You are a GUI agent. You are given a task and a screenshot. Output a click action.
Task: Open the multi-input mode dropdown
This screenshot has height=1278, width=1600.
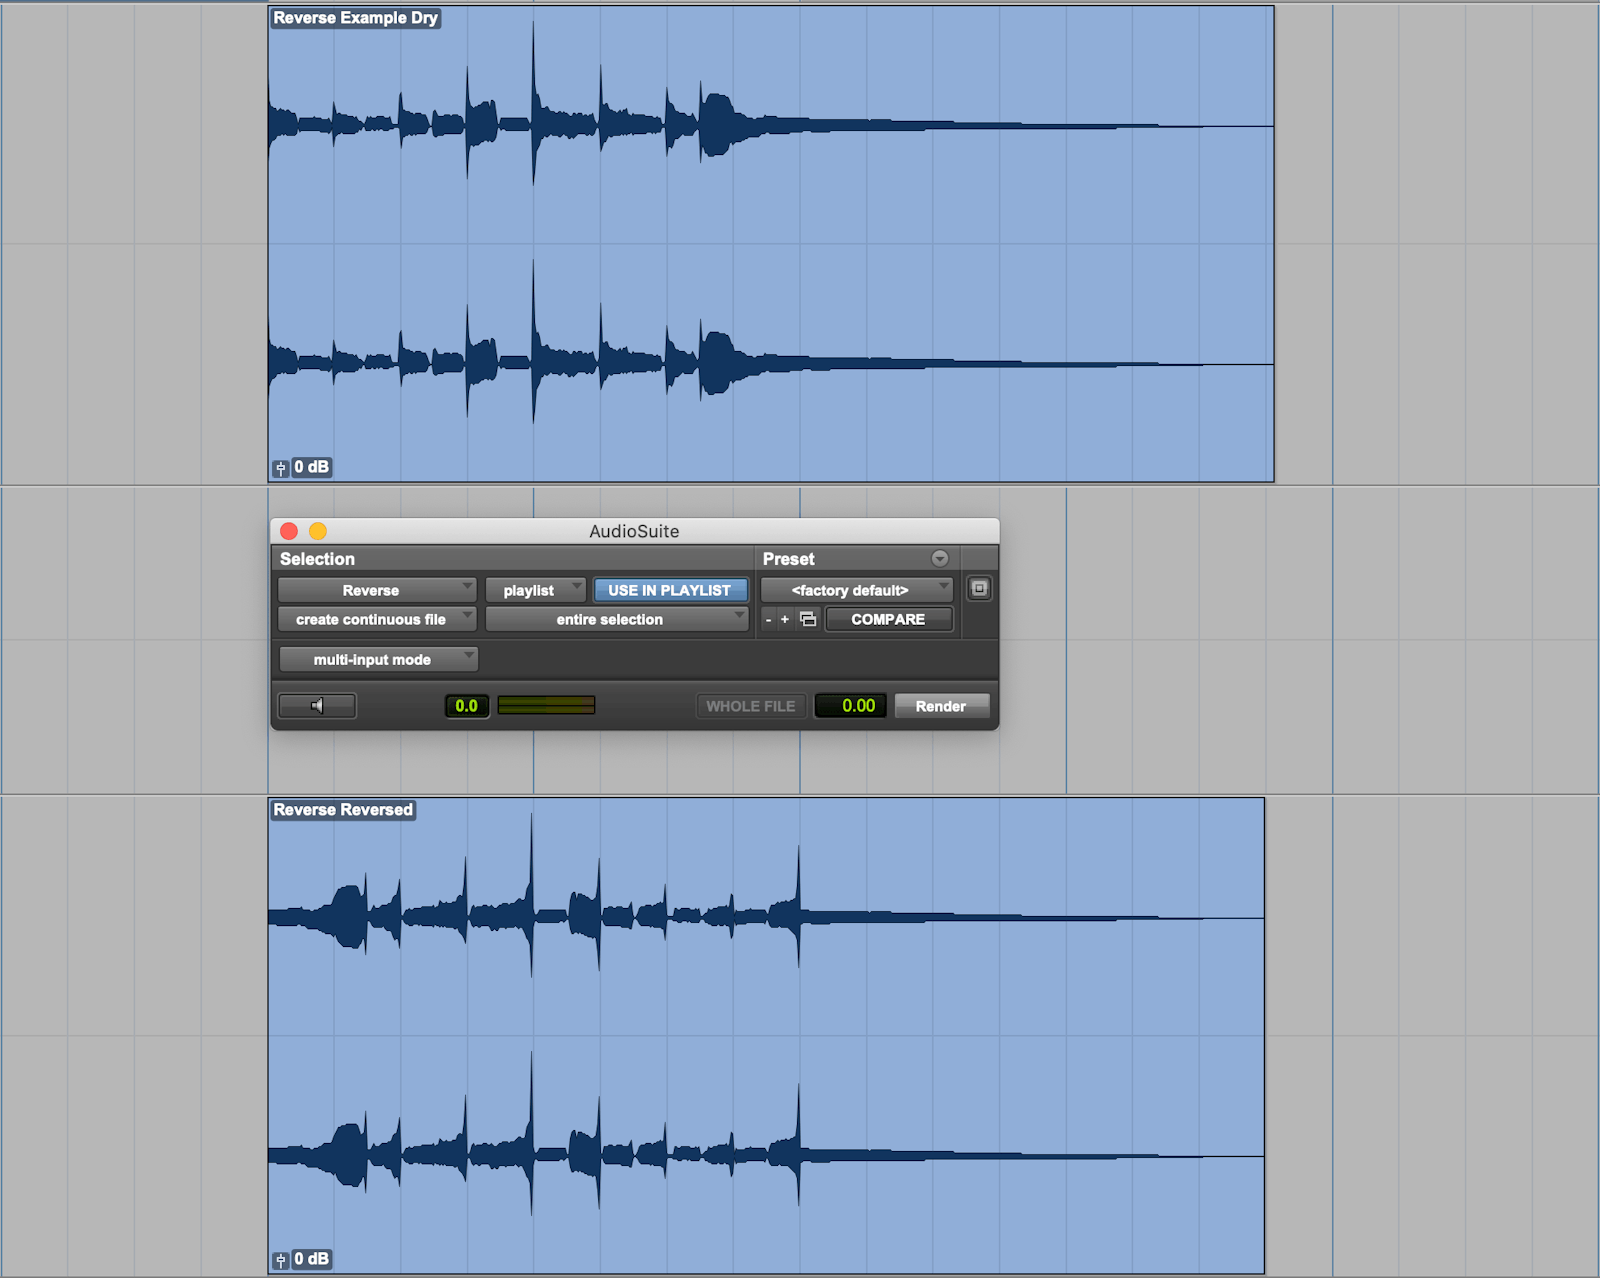(x=378, y=660)
